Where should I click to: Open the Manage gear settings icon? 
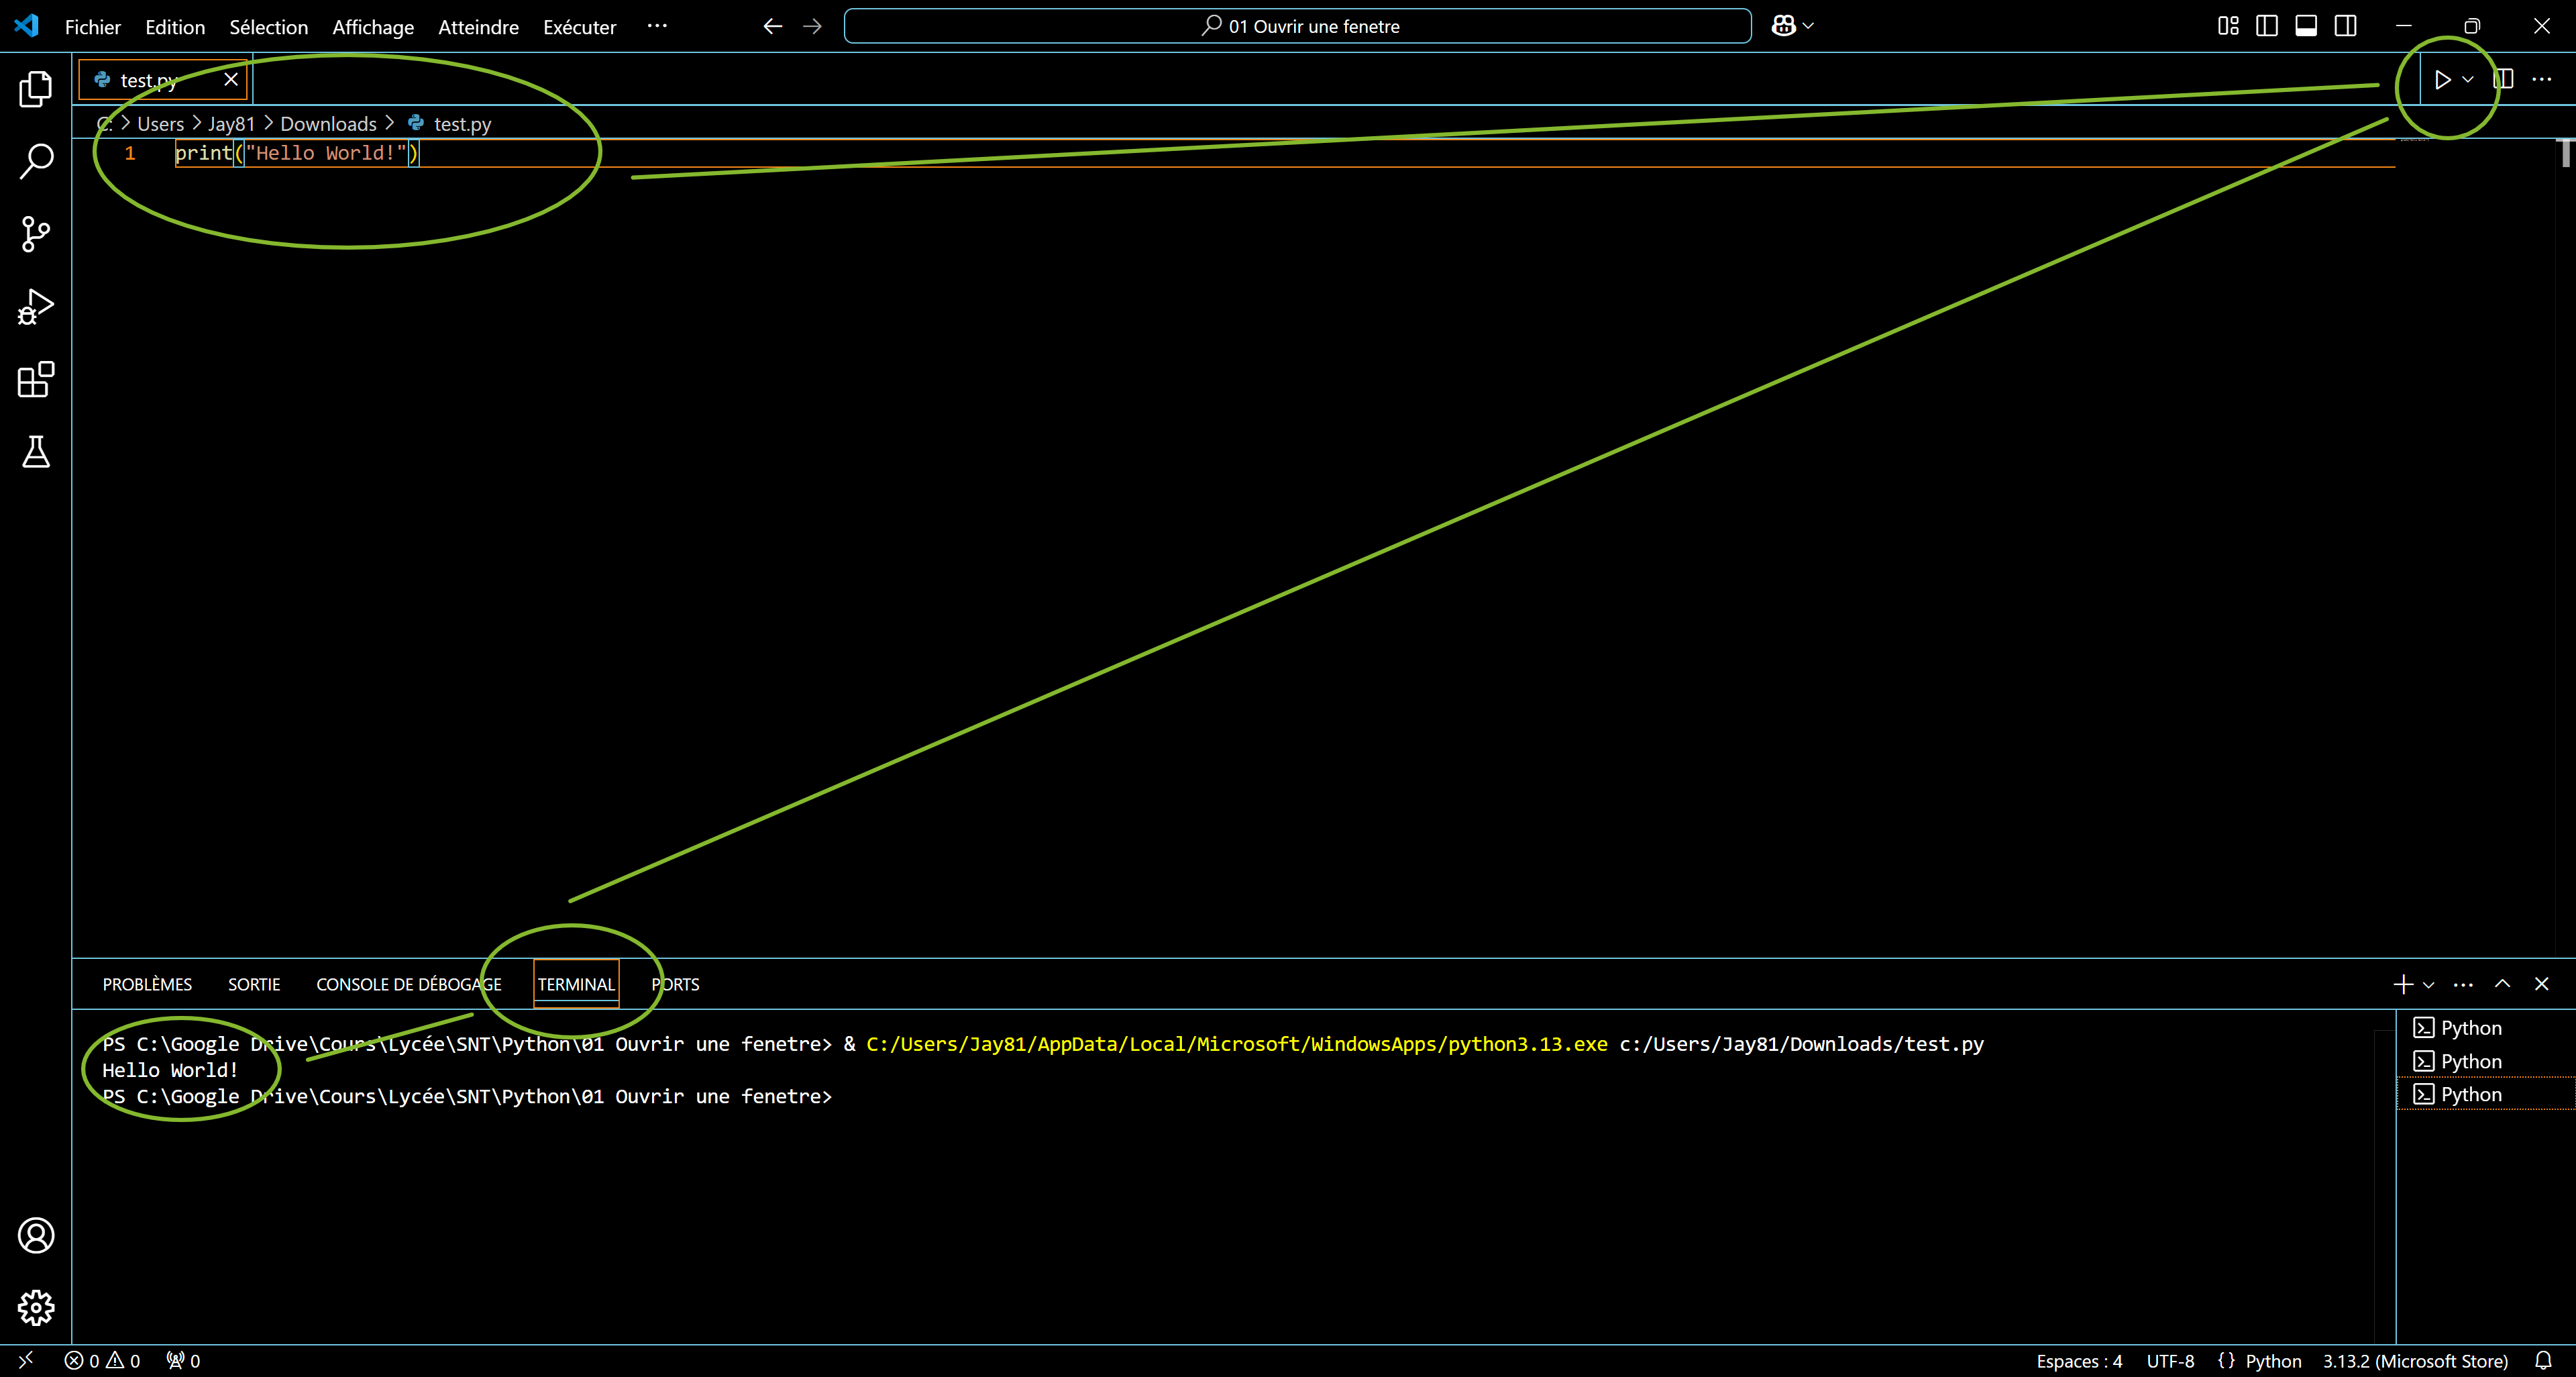point(36,1308)
